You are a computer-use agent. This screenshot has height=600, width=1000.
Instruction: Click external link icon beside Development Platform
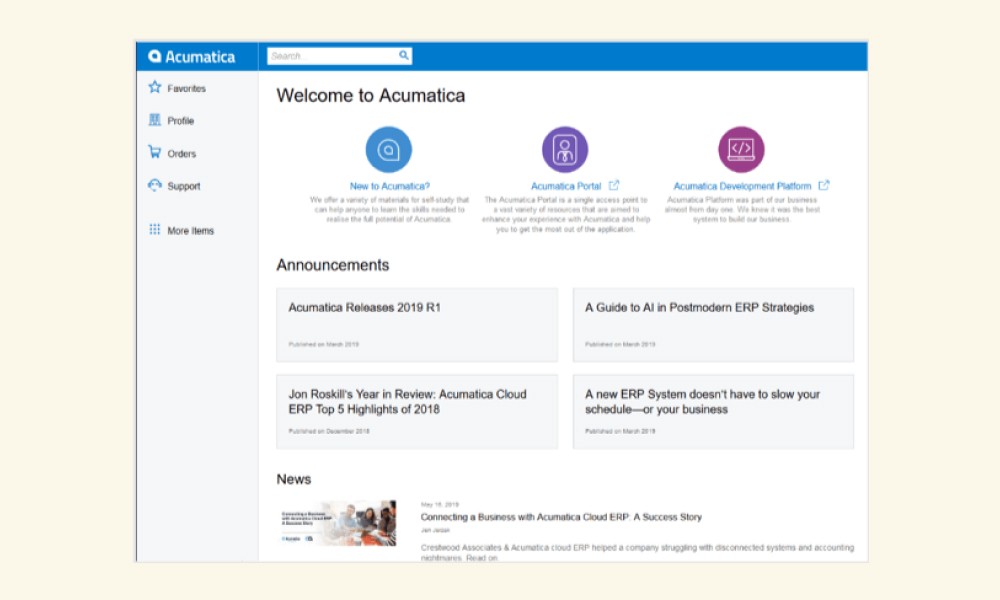click(824, 186)
